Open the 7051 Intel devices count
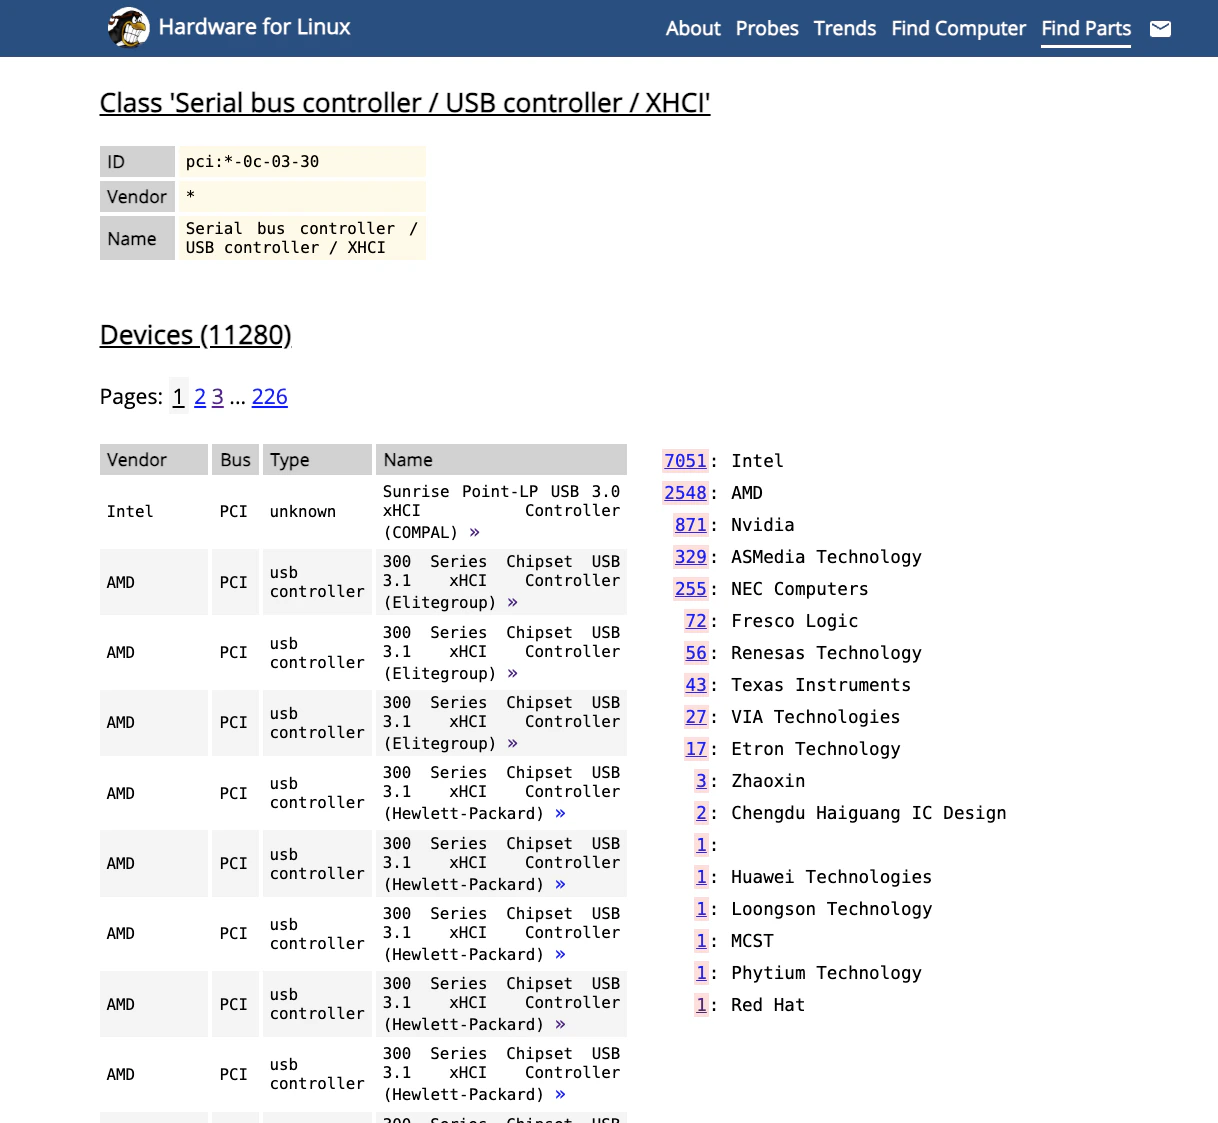 coord(685,461)
